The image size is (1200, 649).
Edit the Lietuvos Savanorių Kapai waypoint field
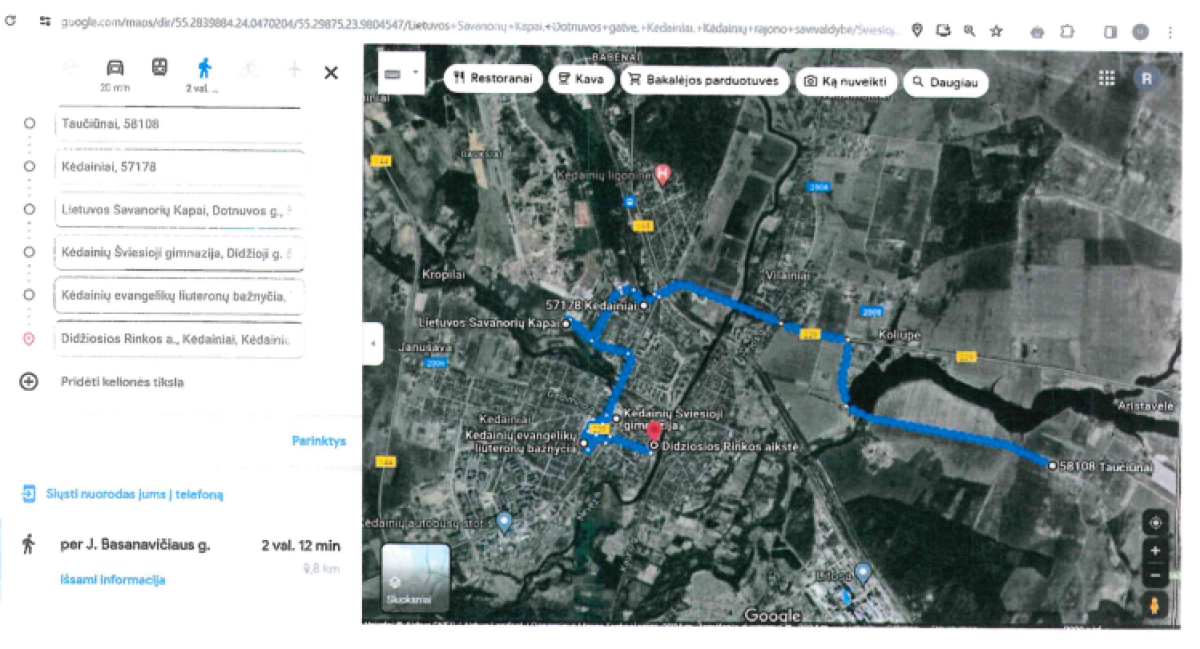[x=180, y=210]
